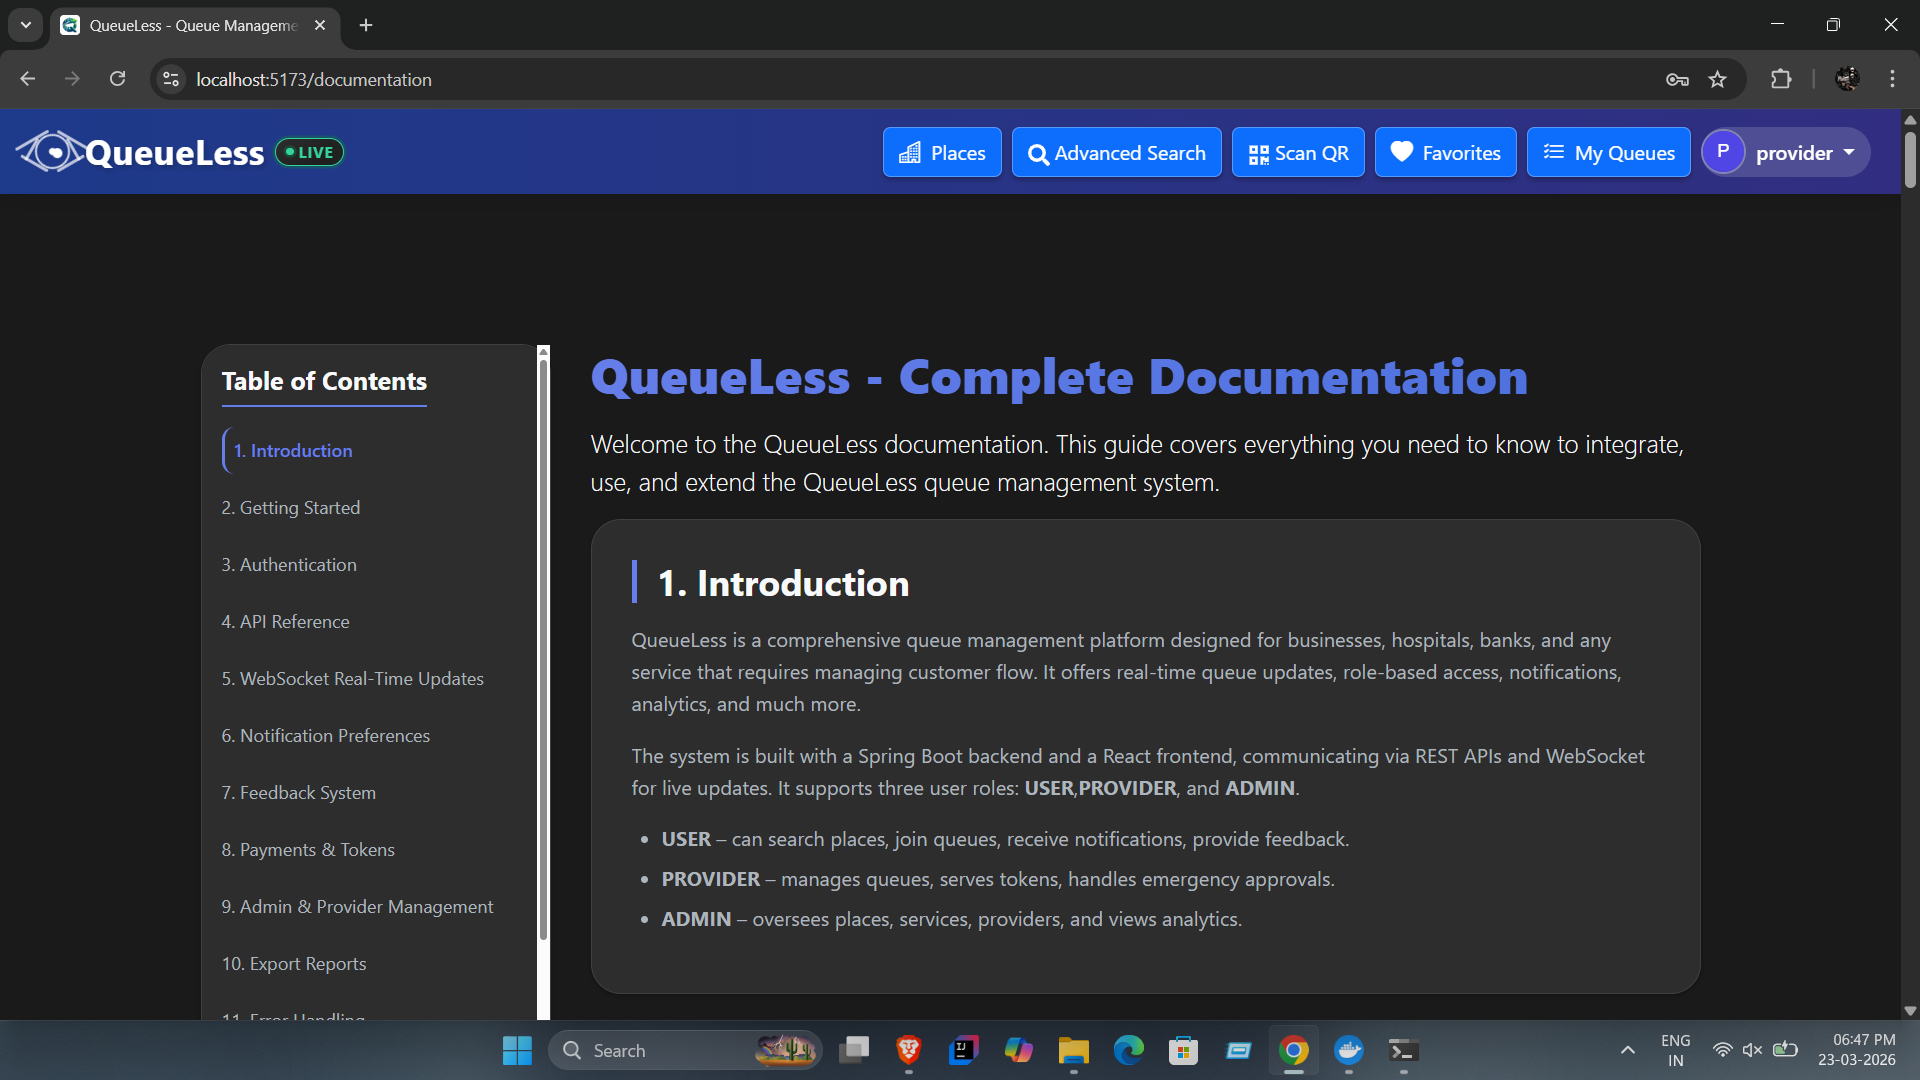
Task: Reload the documentation page
Action: coord(117,79)
